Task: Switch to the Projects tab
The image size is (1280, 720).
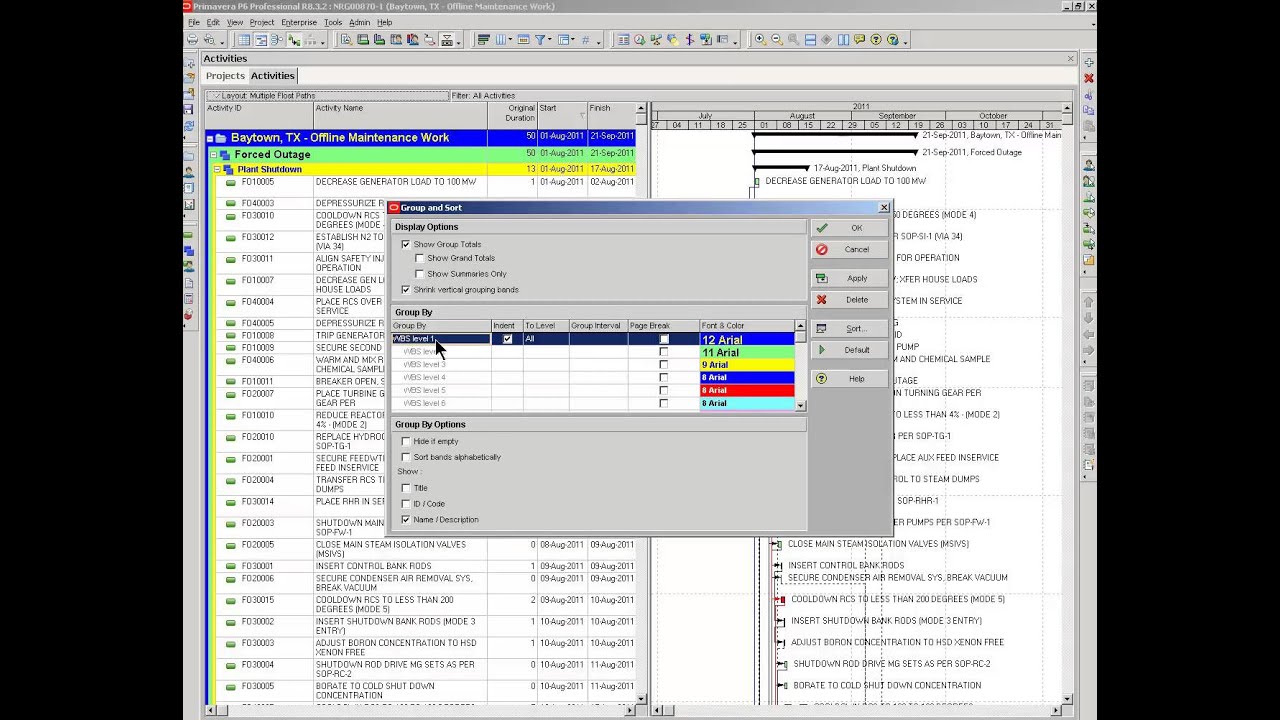Action: pos(225,76)
